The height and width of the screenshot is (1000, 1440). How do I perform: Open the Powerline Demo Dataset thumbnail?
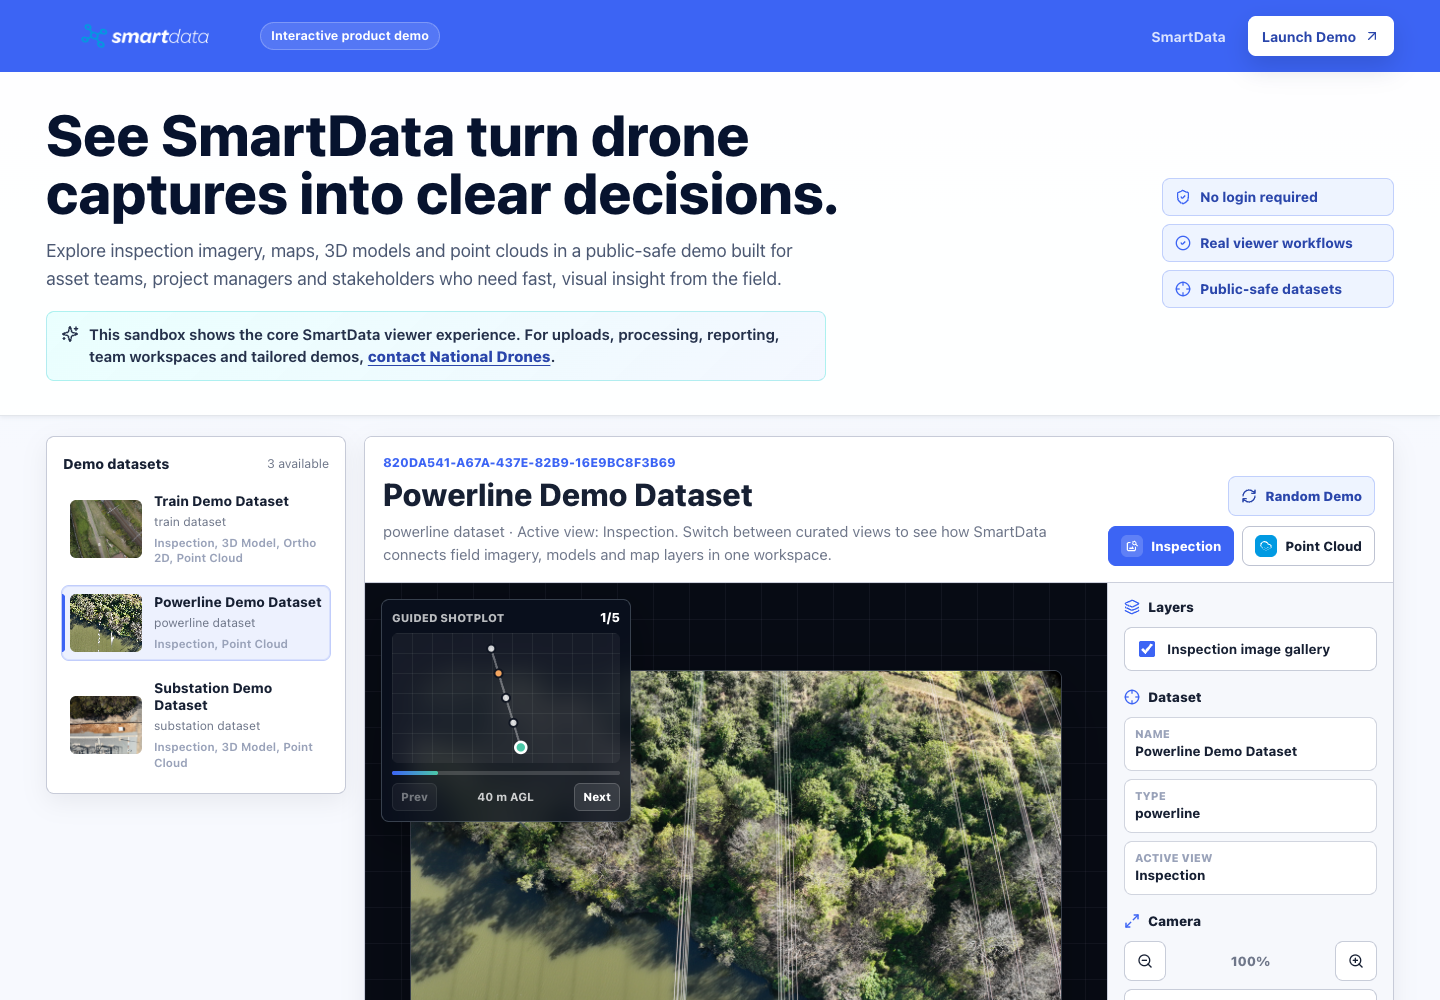coord(106,623)
